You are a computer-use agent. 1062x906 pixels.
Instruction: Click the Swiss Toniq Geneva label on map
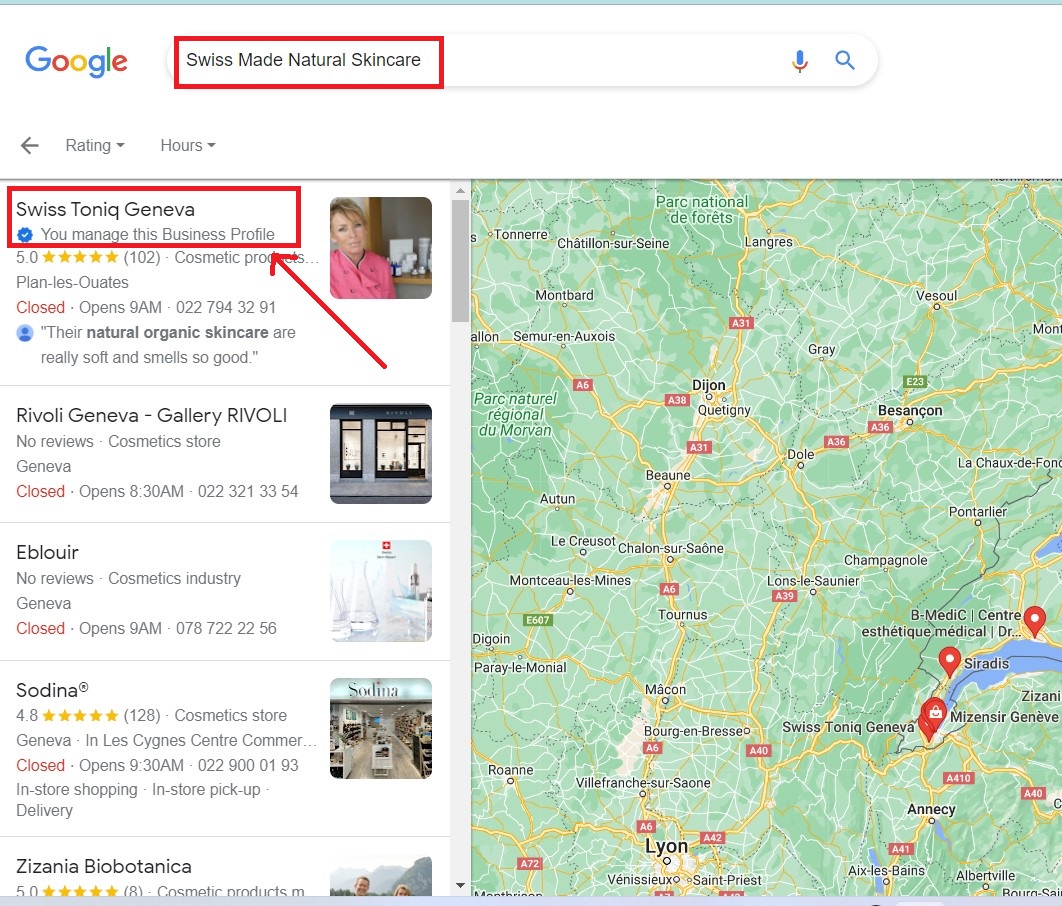(848, 727)
